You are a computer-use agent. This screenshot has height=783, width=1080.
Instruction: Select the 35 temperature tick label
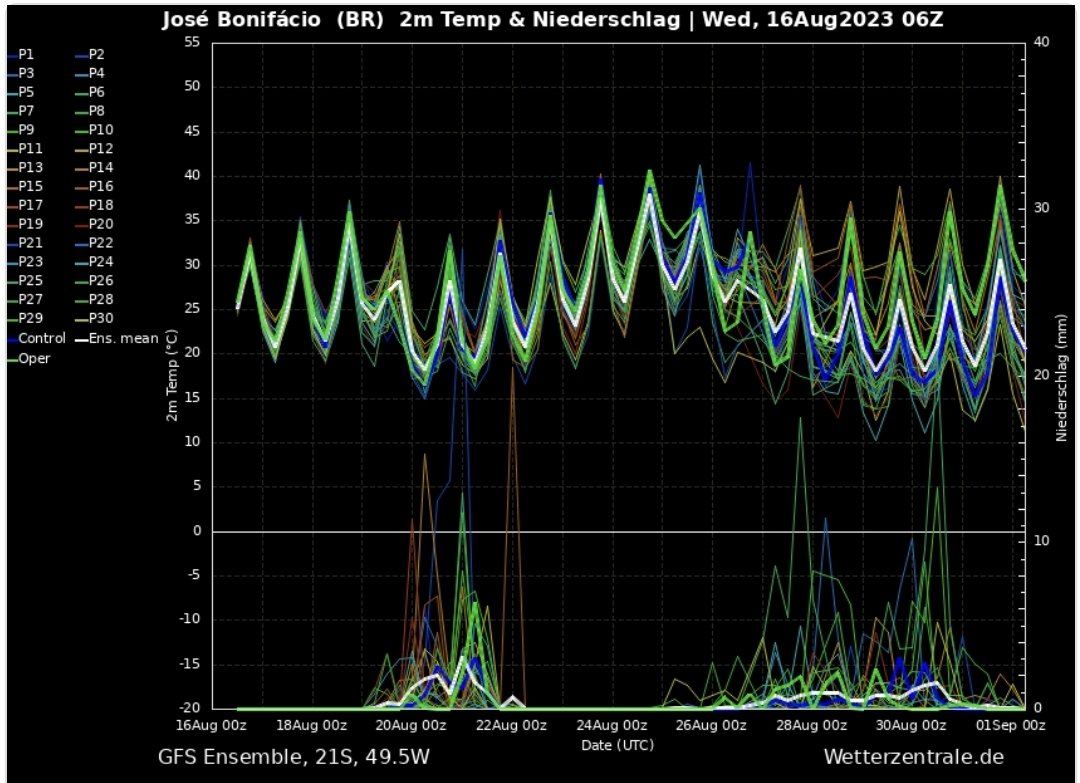[192, 220]
